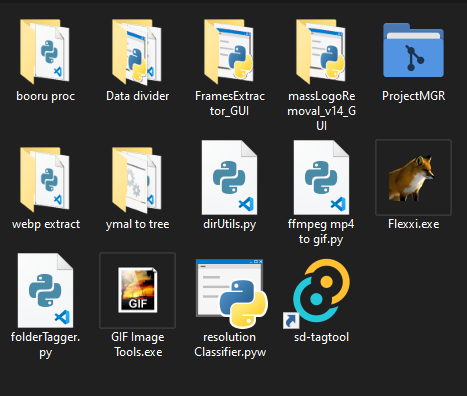This screenshot has height=396, width=467.
Task: Click the folderTagger.py Python file icon
Action: coord(45,290)
